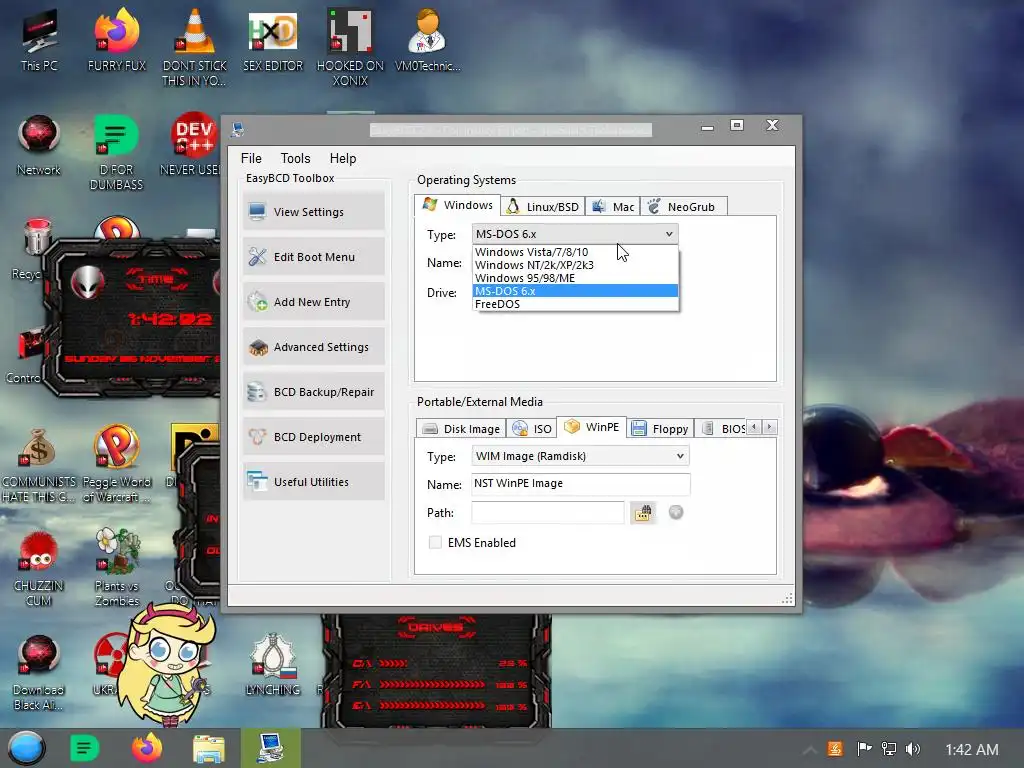Open the SEX EDITOR HxD desktop icon

click(273, 40)
